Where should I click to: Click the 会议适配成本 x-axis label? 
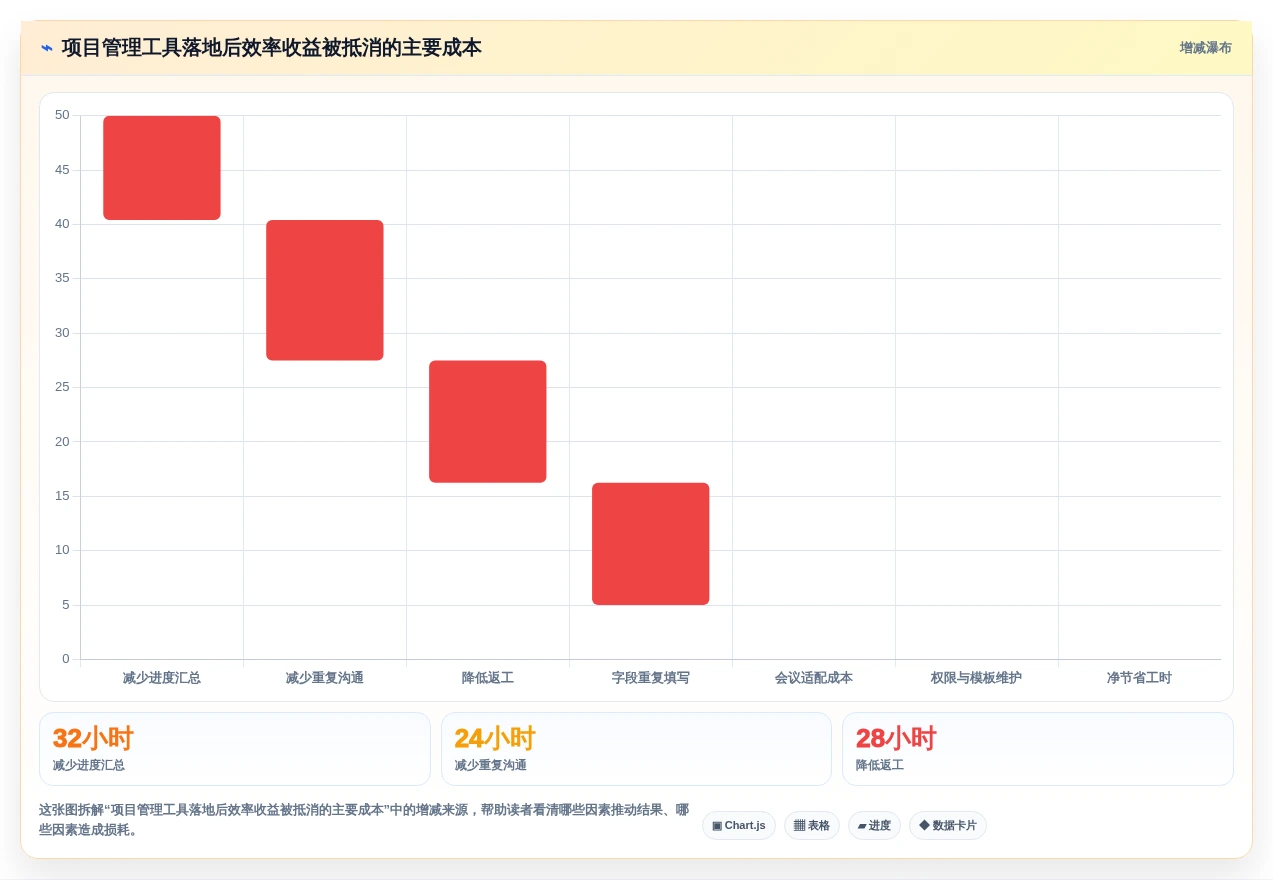[814, 678]
